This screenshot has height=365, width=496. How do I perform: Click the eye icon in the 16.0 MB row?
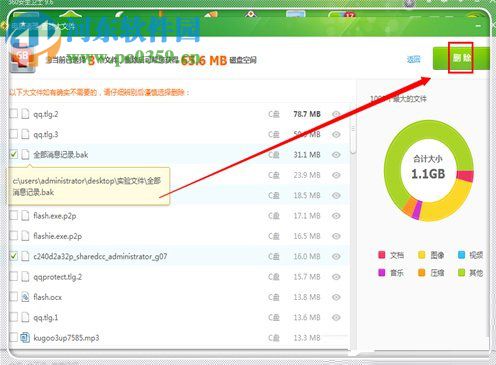[336, 256]
